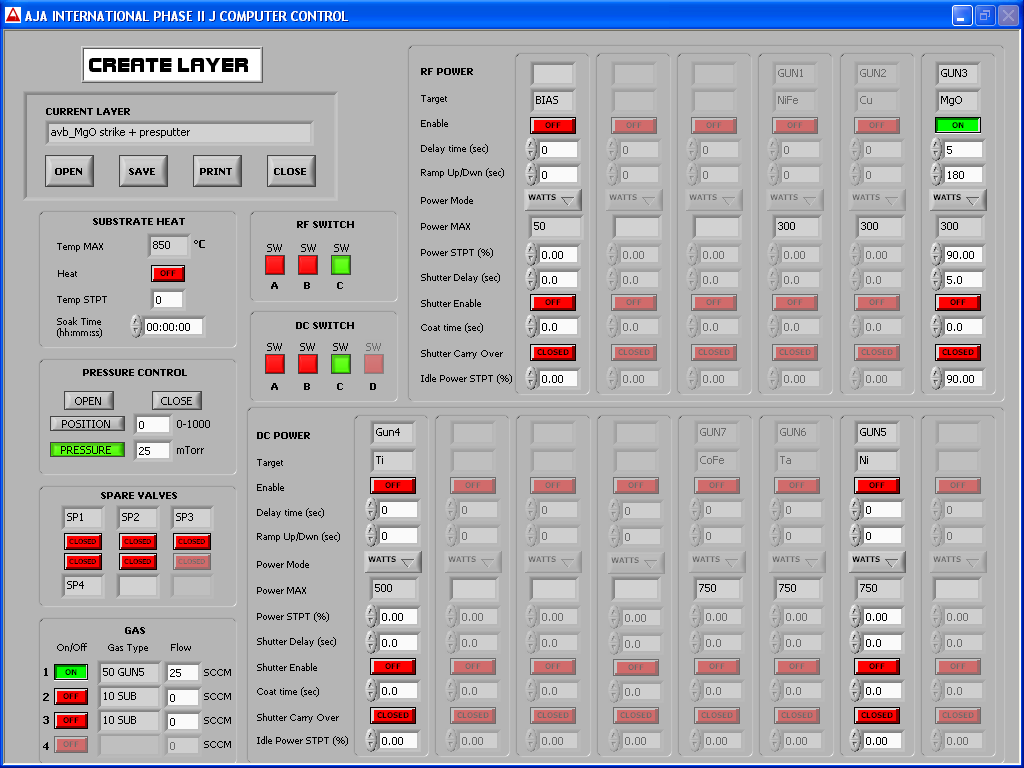Click BIAS Shutter Carry Over CLOSED indicator
Screen dimensions: 1024x768
[x=553, y=352]
